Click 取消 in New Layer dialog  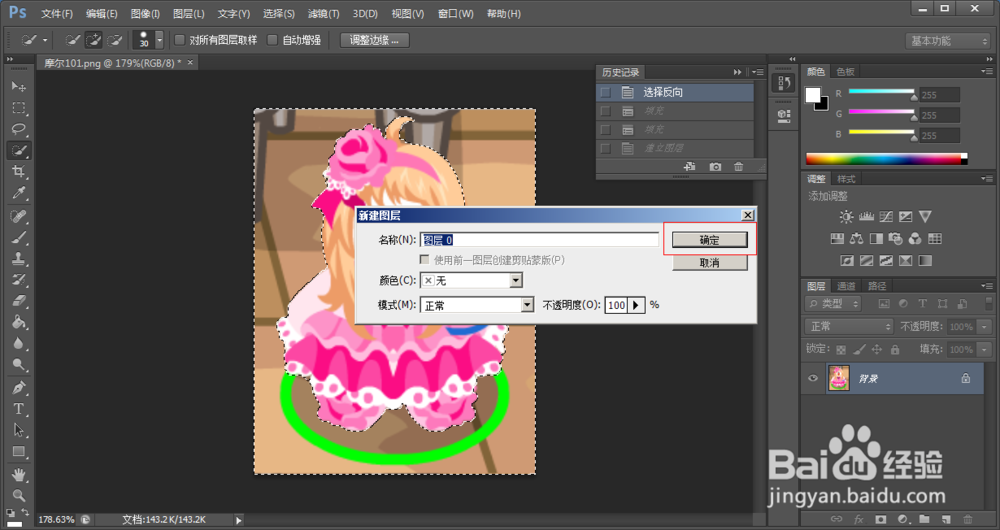[x=710, y=263]
